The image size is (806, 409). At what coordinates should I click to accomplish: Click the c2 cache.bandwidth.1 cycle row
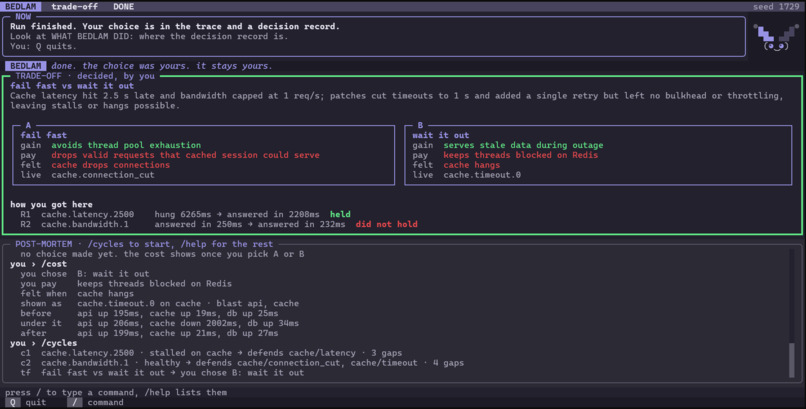(242, 363)
